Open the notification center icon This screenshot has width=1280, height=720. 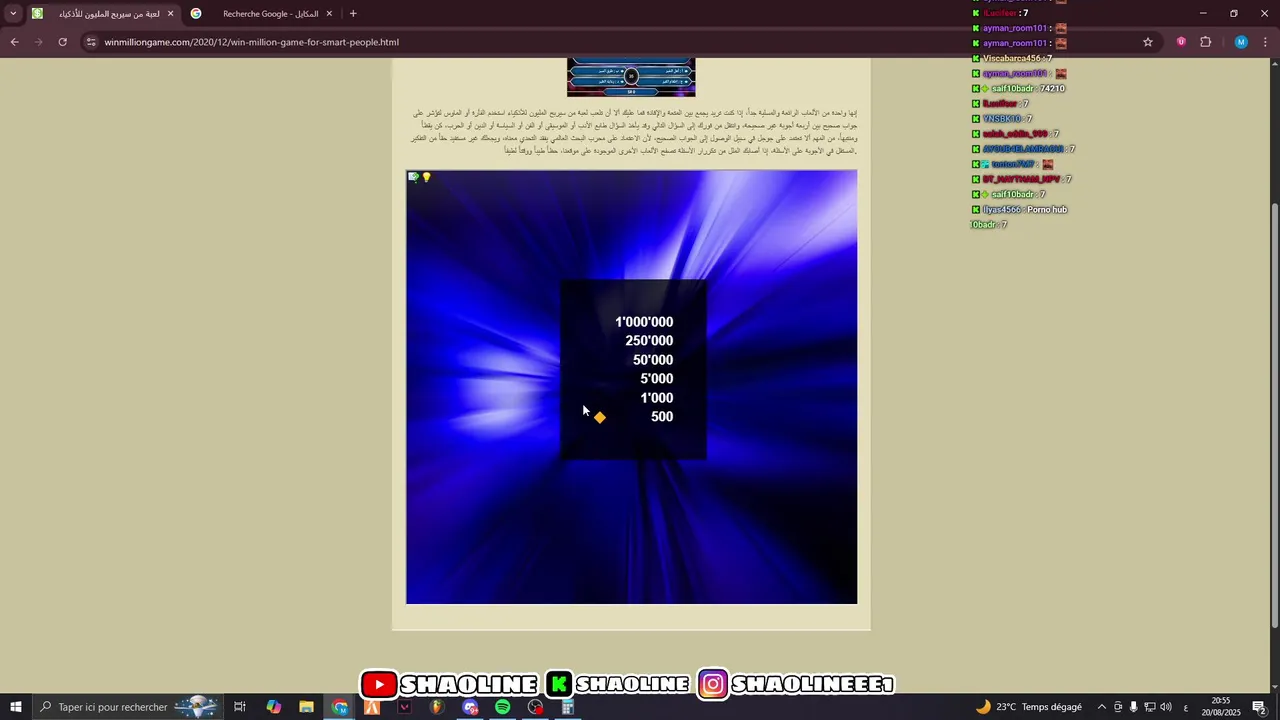click(1259, 707)
